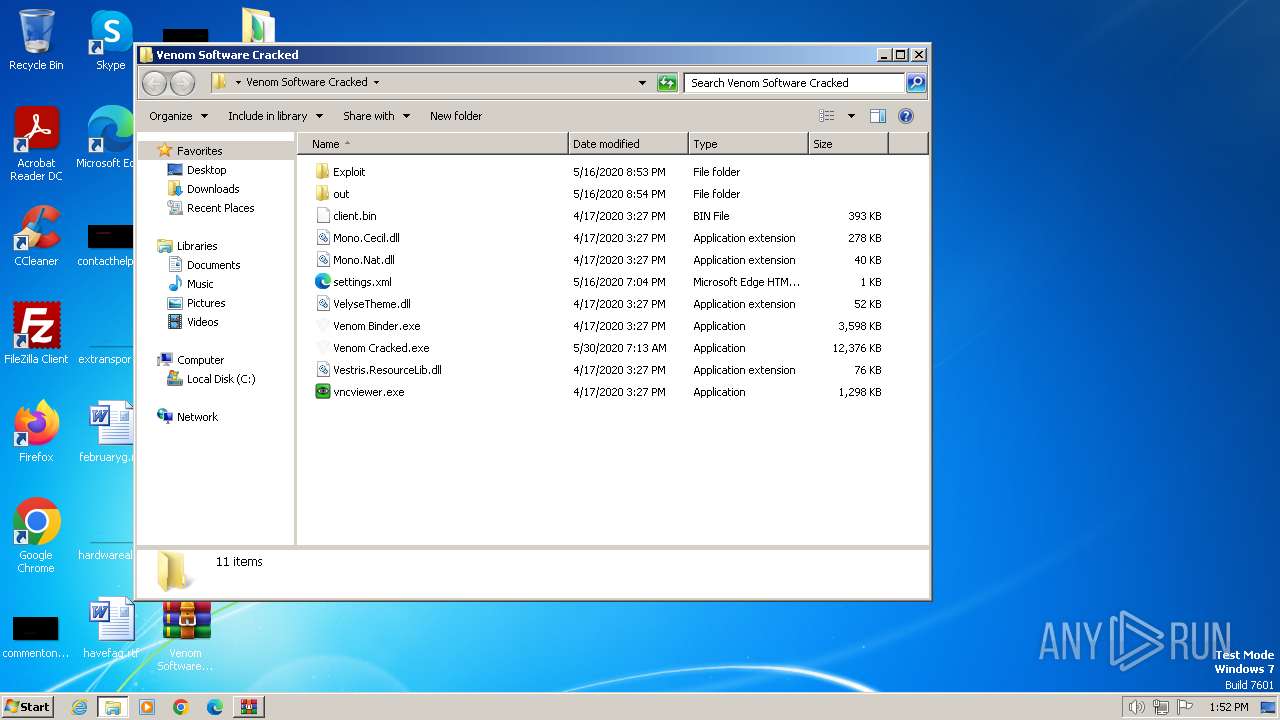Click Internet Explorer taskbar icon
Screen dimensions: 1280x720
(x=80, y=707)
